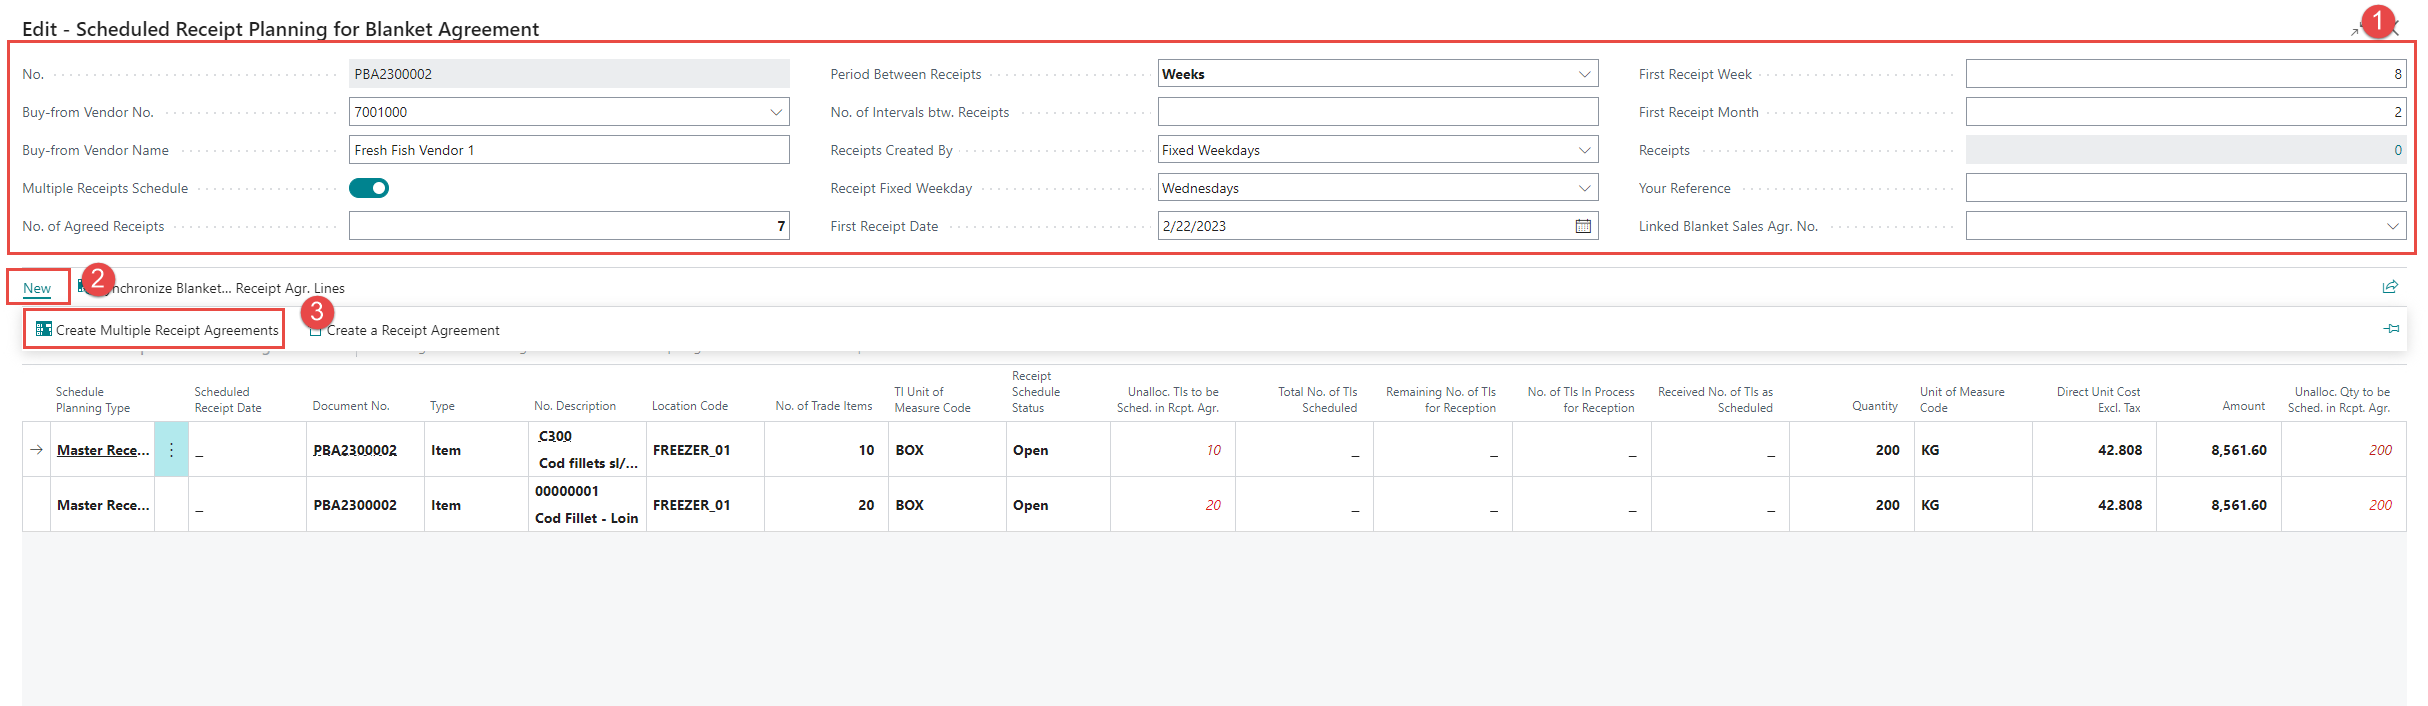Expand the Buy-from Vendor No. dropdown
2428x706 pixels.
click(776, 112)
